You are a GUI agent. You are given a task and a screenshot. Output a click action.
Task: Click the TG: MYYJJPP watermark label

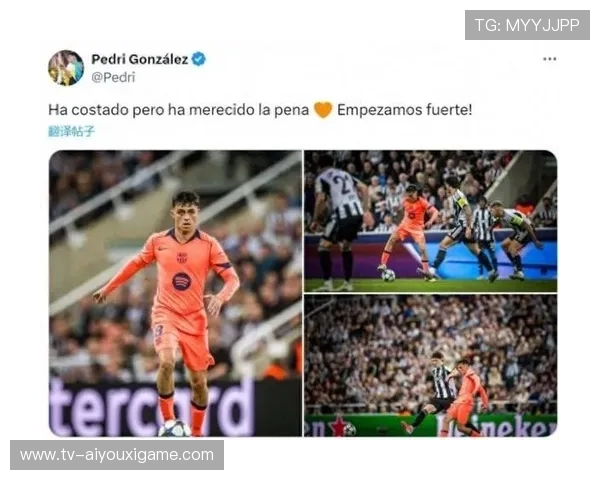[x=527, y=25]
